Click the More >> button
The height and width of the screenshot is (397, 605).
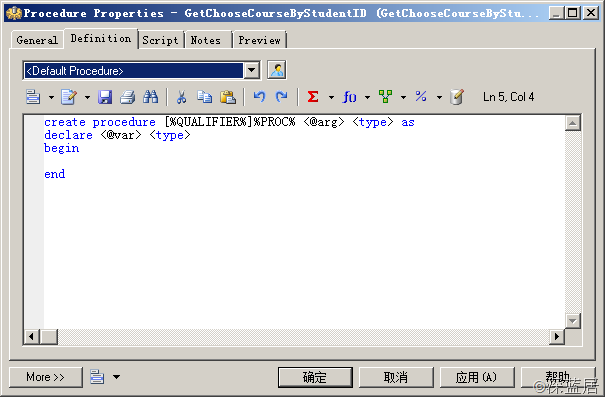click(x=46, y=377)
